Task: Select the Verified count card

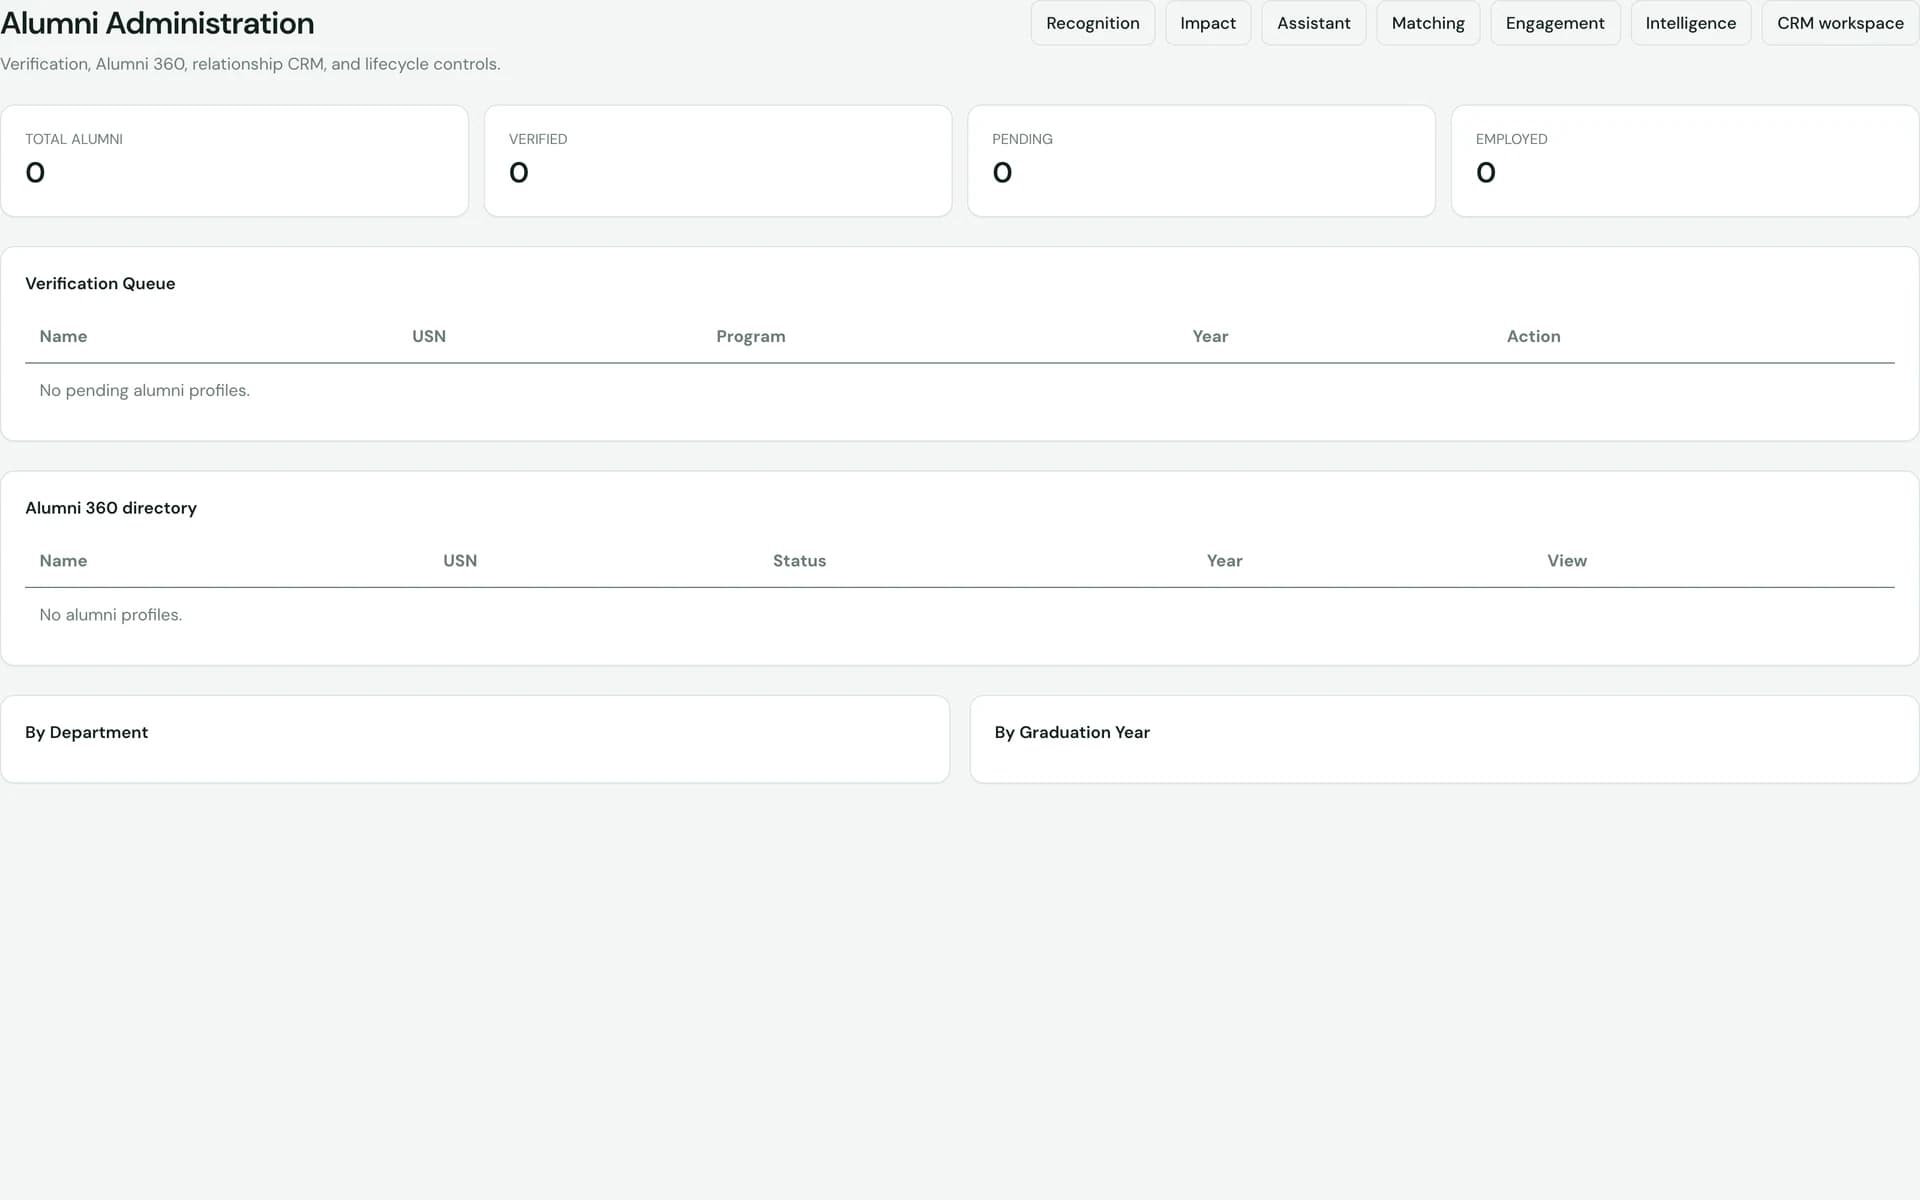Action: [x=718, y=161]
